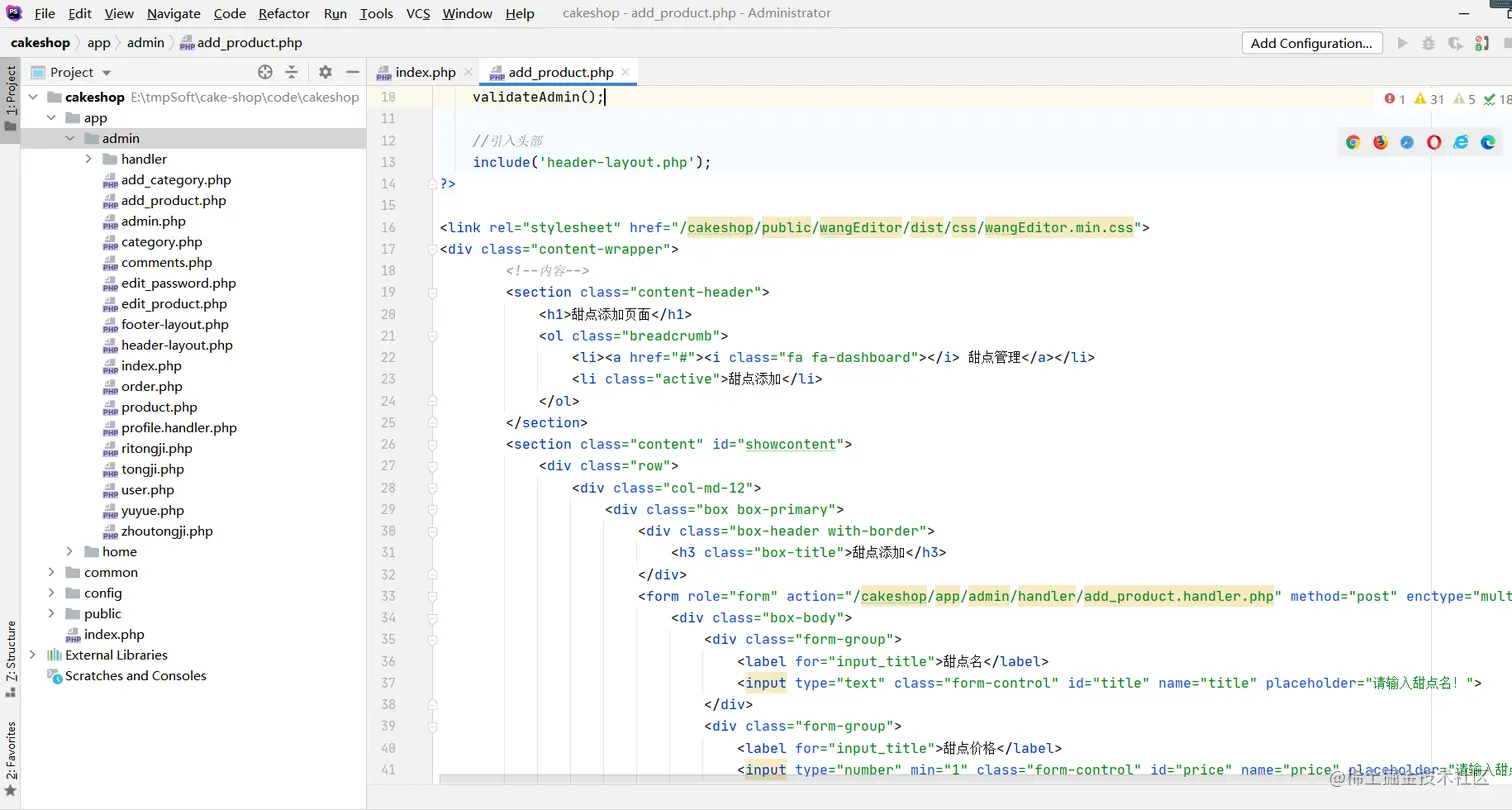
Task: Select ritongji.php in project tree
Action: pos(157,449)
